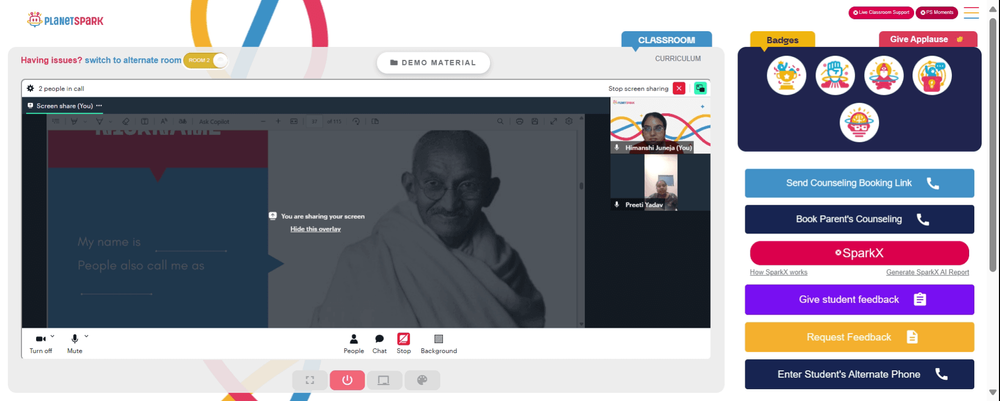Click the red power button below the call
The image size is (1000, 401).
(347, 380)
